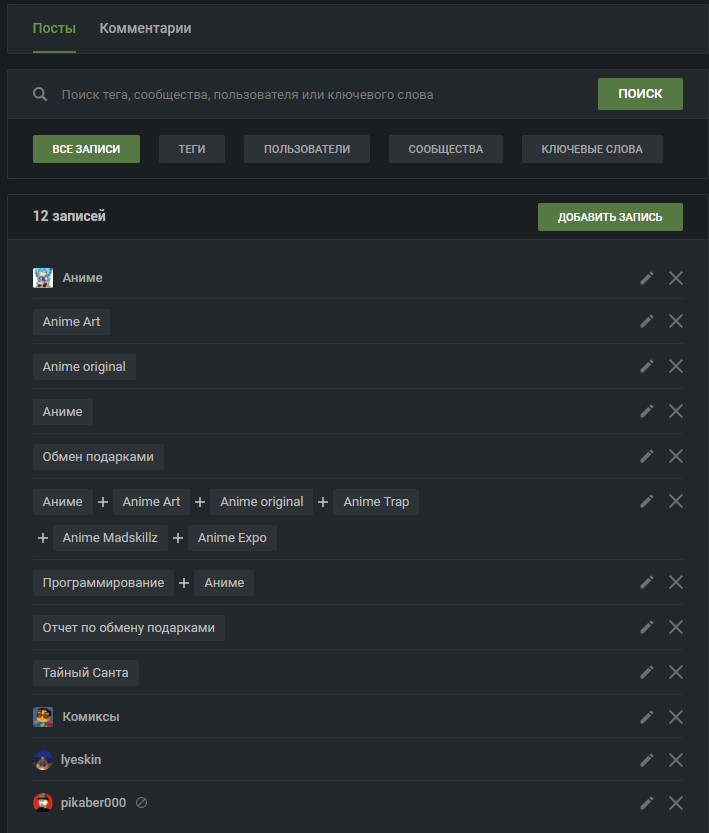Click the Поиск button
The width and height of the screenshot is (709, 833).
[640, 94]
